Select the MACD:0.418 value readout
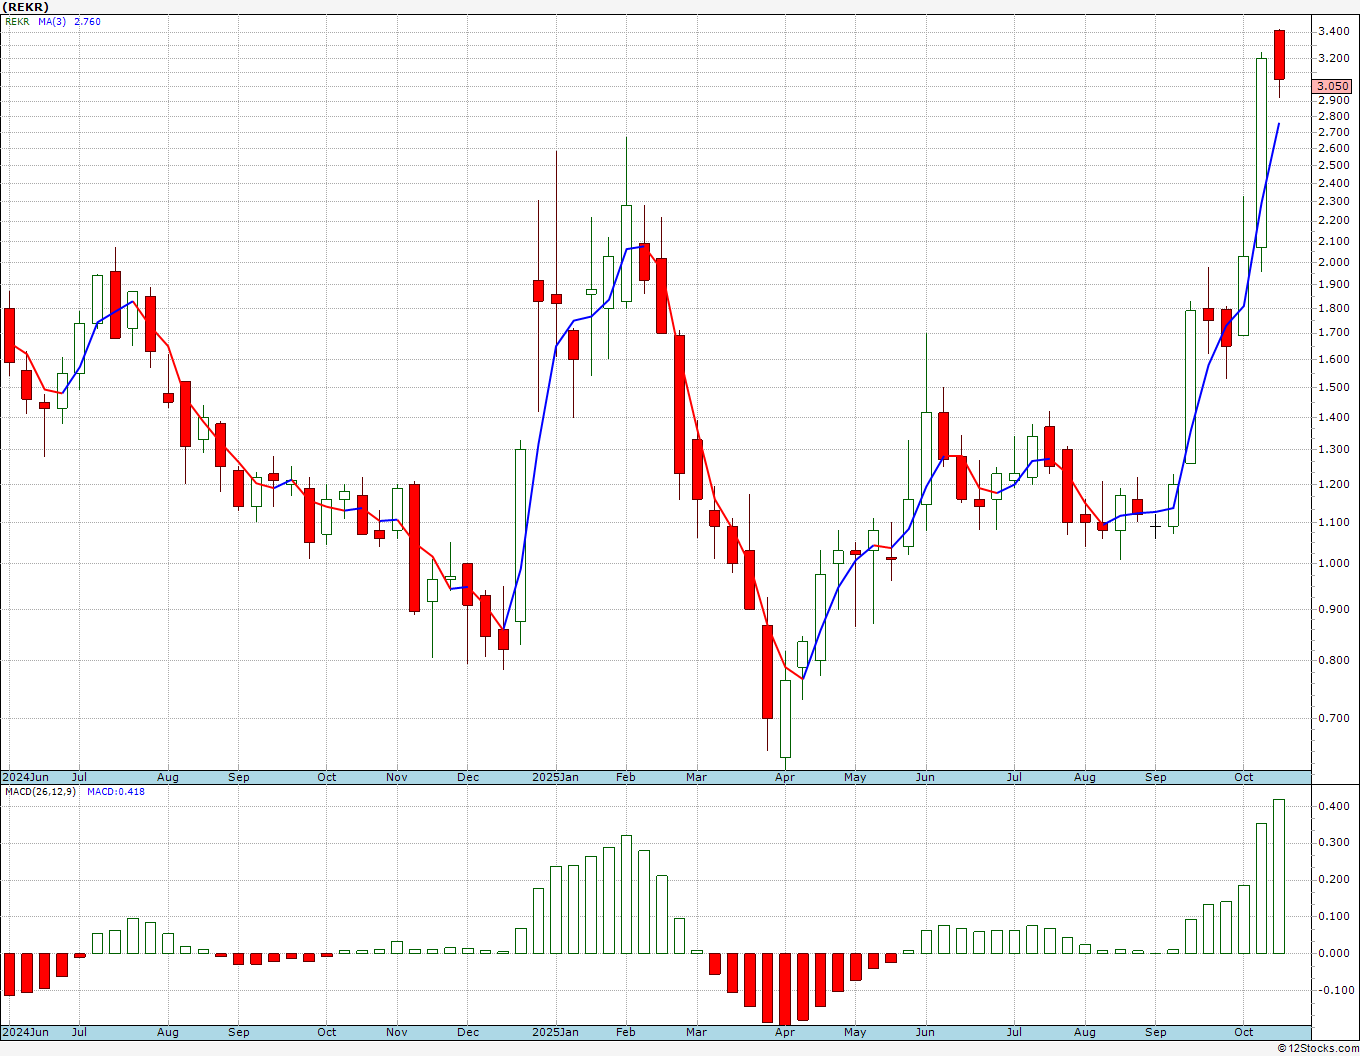Screen dimensions: 1360x1056 point(116,792)
